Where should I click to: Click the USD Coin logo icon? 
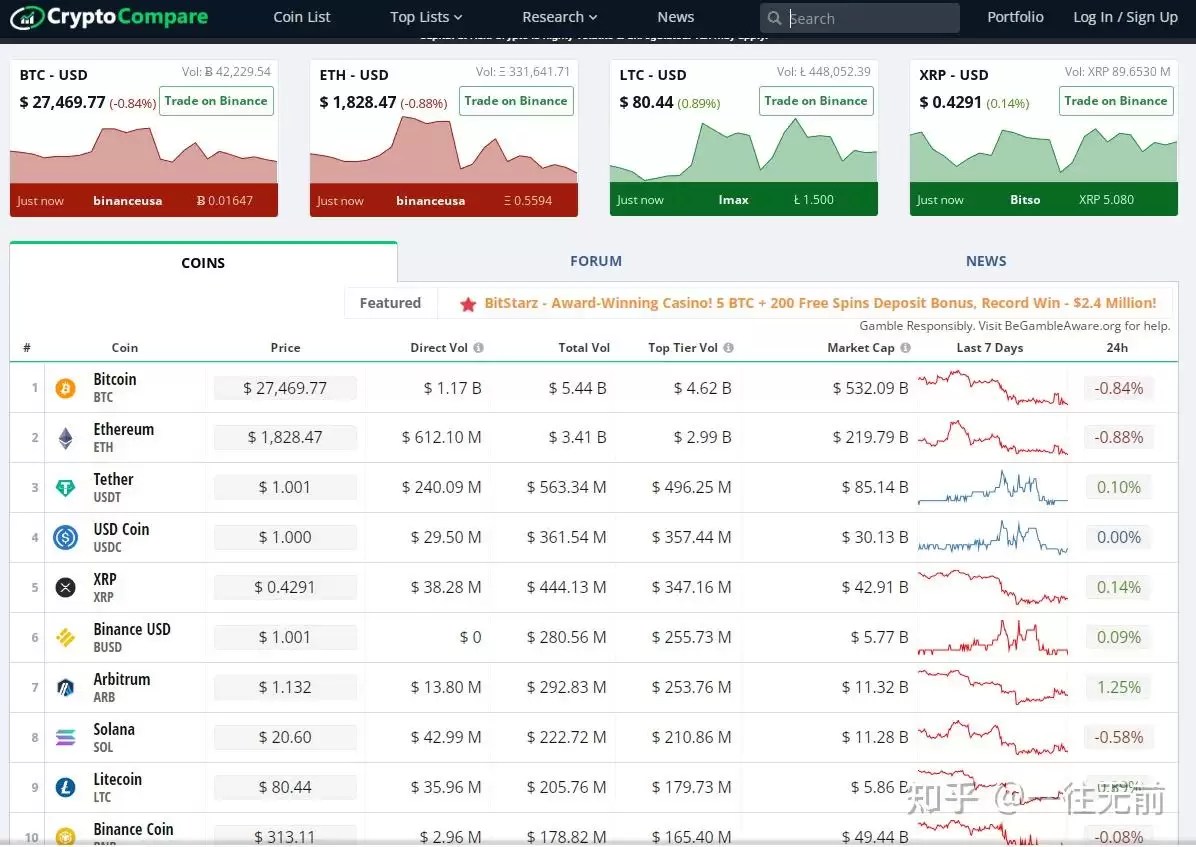click(x=65, y=538)
